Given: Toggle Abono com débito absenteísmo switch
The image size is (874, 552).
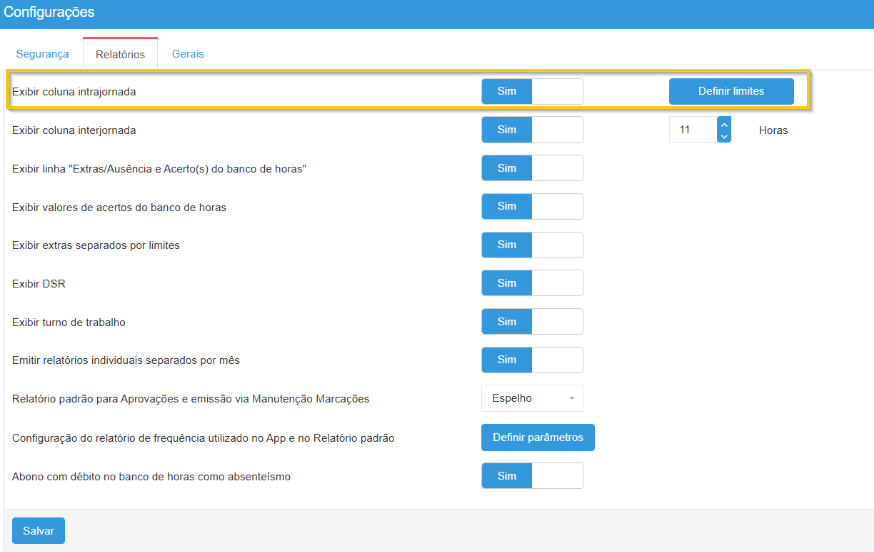Looking at the screenshot, I should point(531,476).
